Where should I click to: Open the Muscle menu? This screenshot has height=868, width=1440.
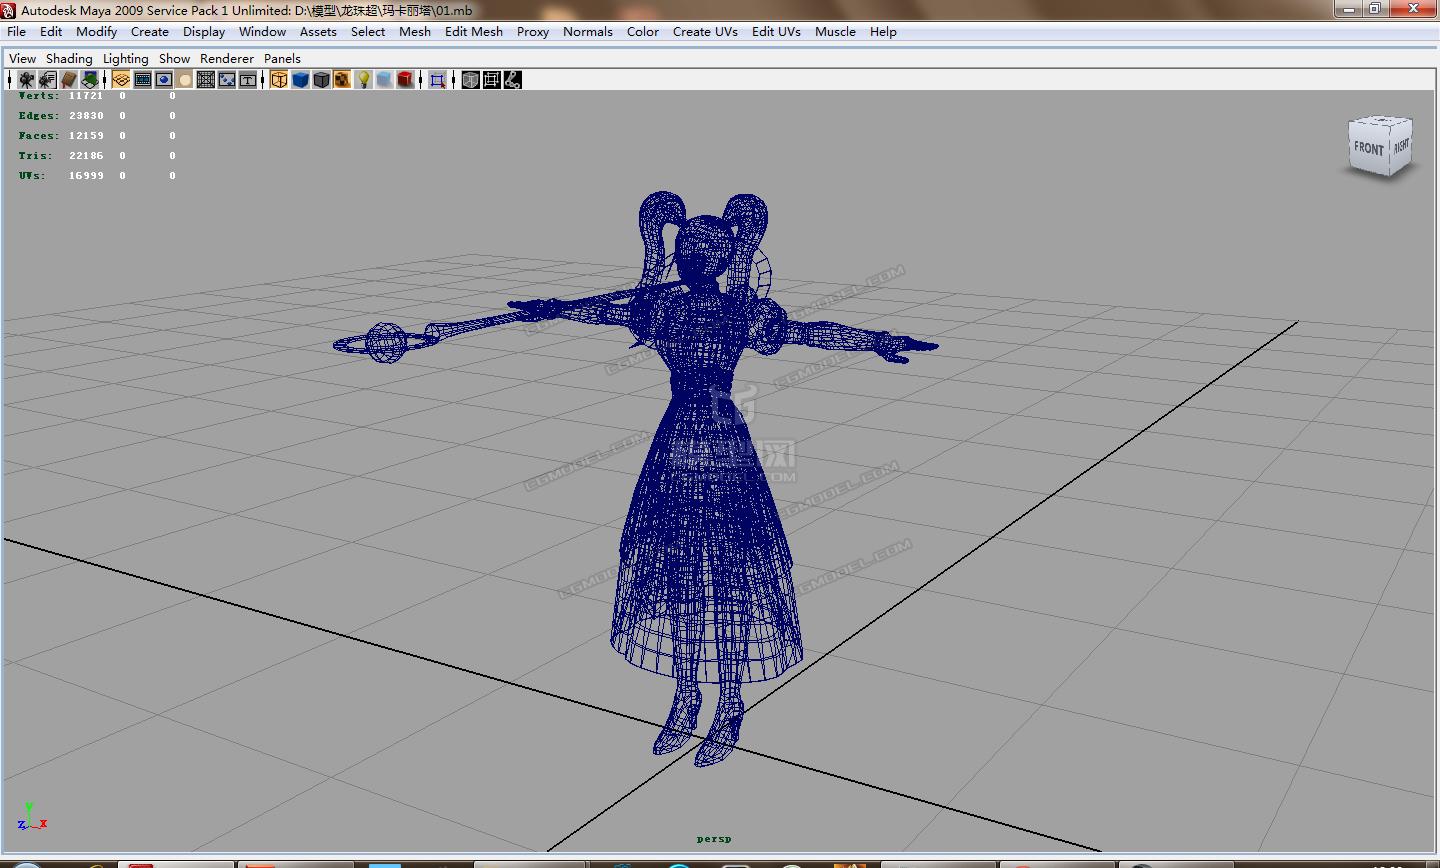[x=835, y=32]
